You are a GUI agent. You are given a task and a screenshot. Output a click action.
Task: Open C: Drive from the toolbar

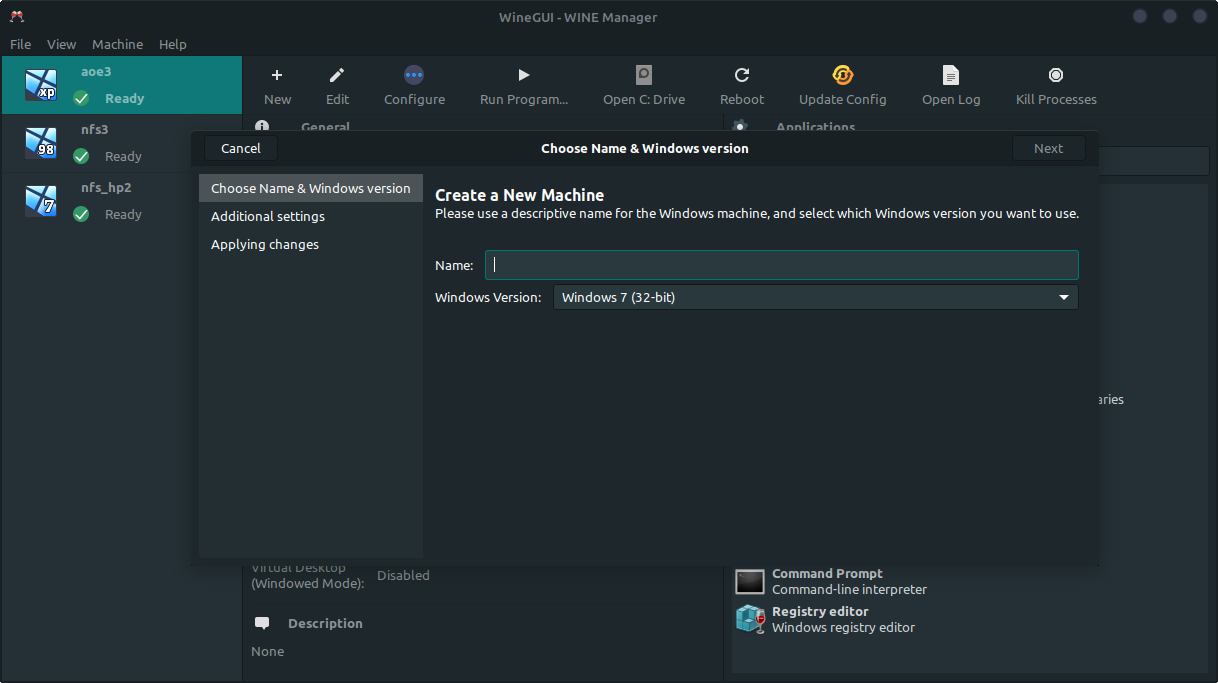[x=644, y=75]
